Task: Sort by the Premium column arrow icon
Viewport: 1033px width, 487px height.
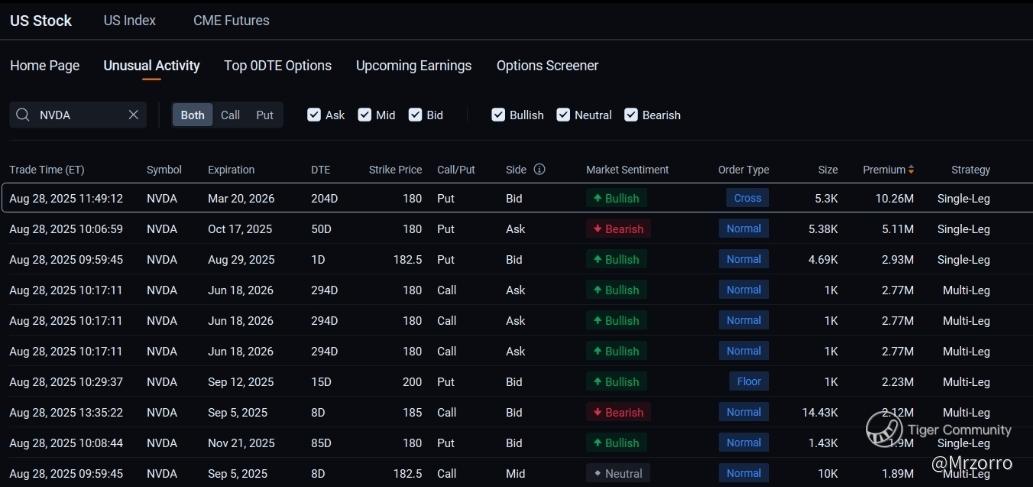Action: pos(911,170)
